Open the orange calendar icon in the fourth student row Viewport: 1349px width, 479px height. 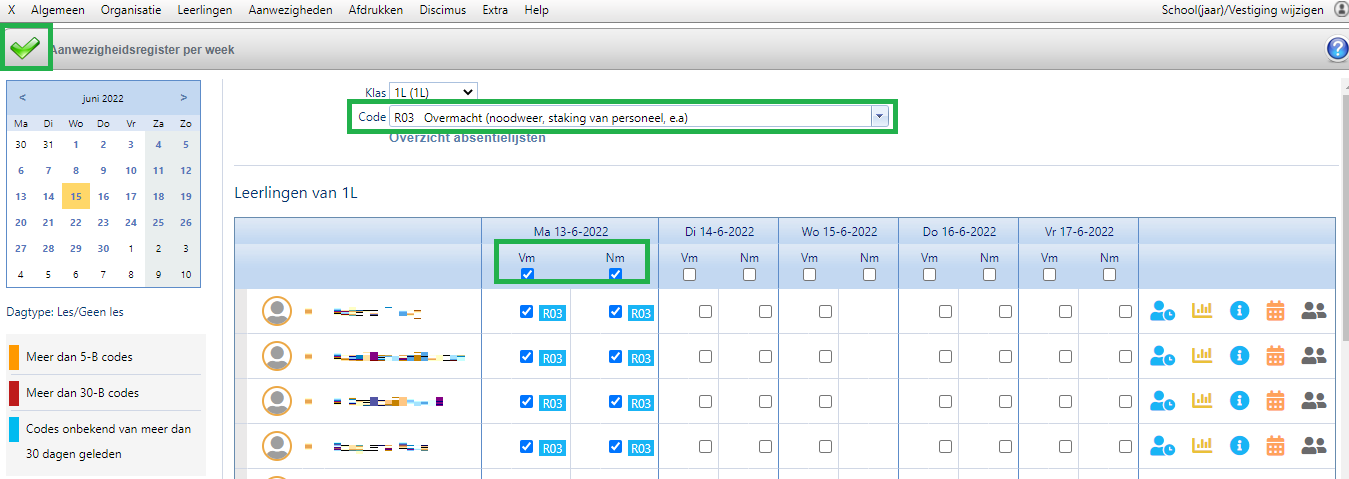click(x=1275, y=446)
